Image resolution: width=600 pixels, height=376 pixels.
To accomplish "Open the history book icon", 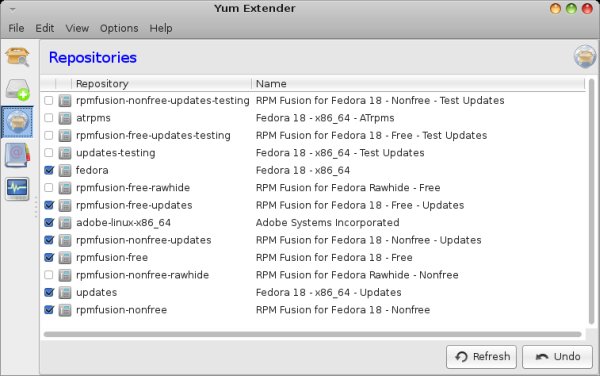I will [17, 155].
